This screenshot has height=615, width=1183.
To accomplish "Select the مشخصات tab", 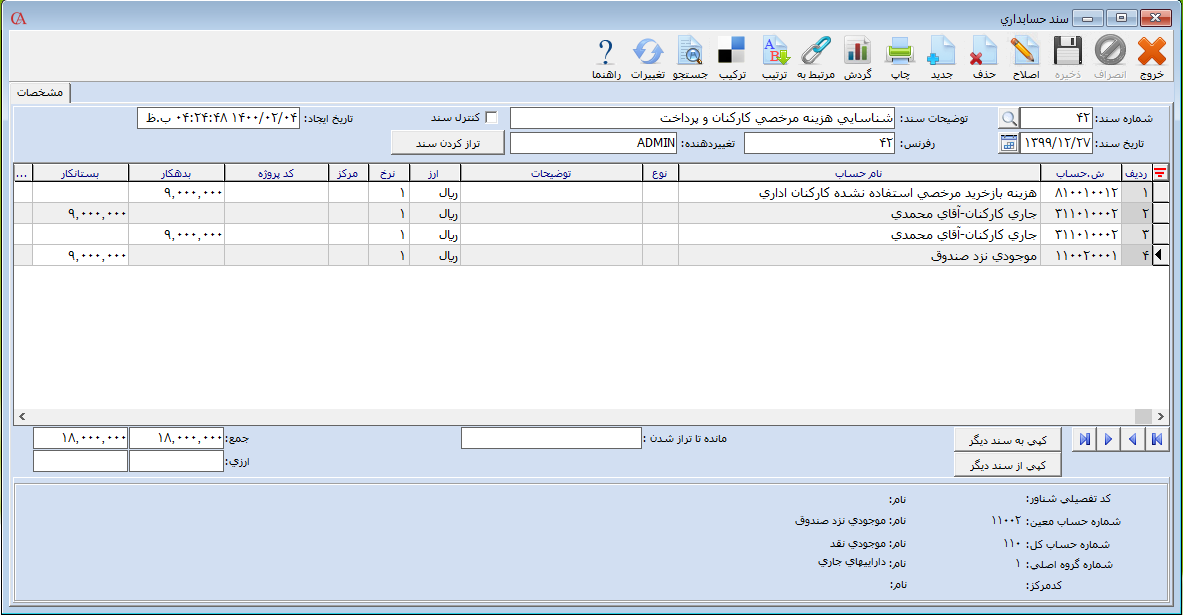I will click(x=40, y=92).
